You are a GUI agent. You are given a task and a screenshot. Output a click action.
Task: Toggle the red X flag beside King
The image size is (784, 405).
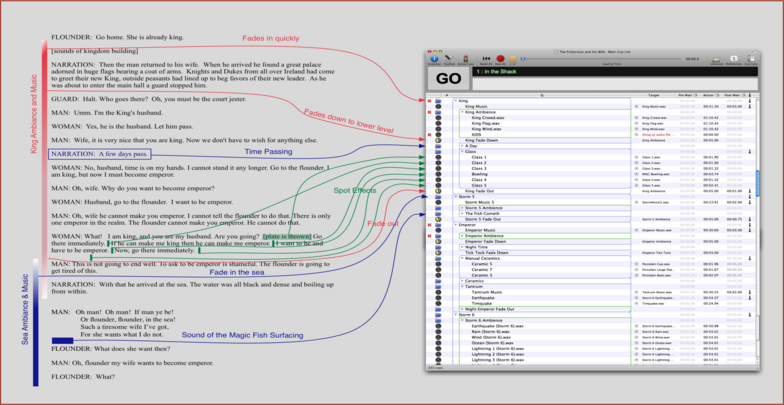pyautogui.click(x=429, y=100)
